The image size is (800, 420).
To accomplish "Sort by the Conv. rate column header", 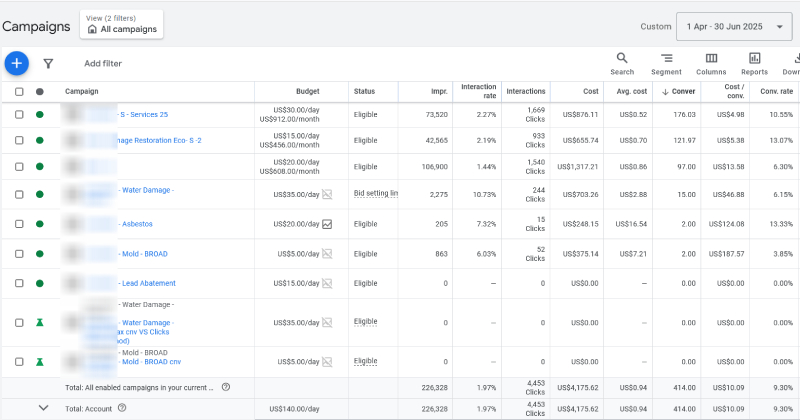I will click(777, 91).
